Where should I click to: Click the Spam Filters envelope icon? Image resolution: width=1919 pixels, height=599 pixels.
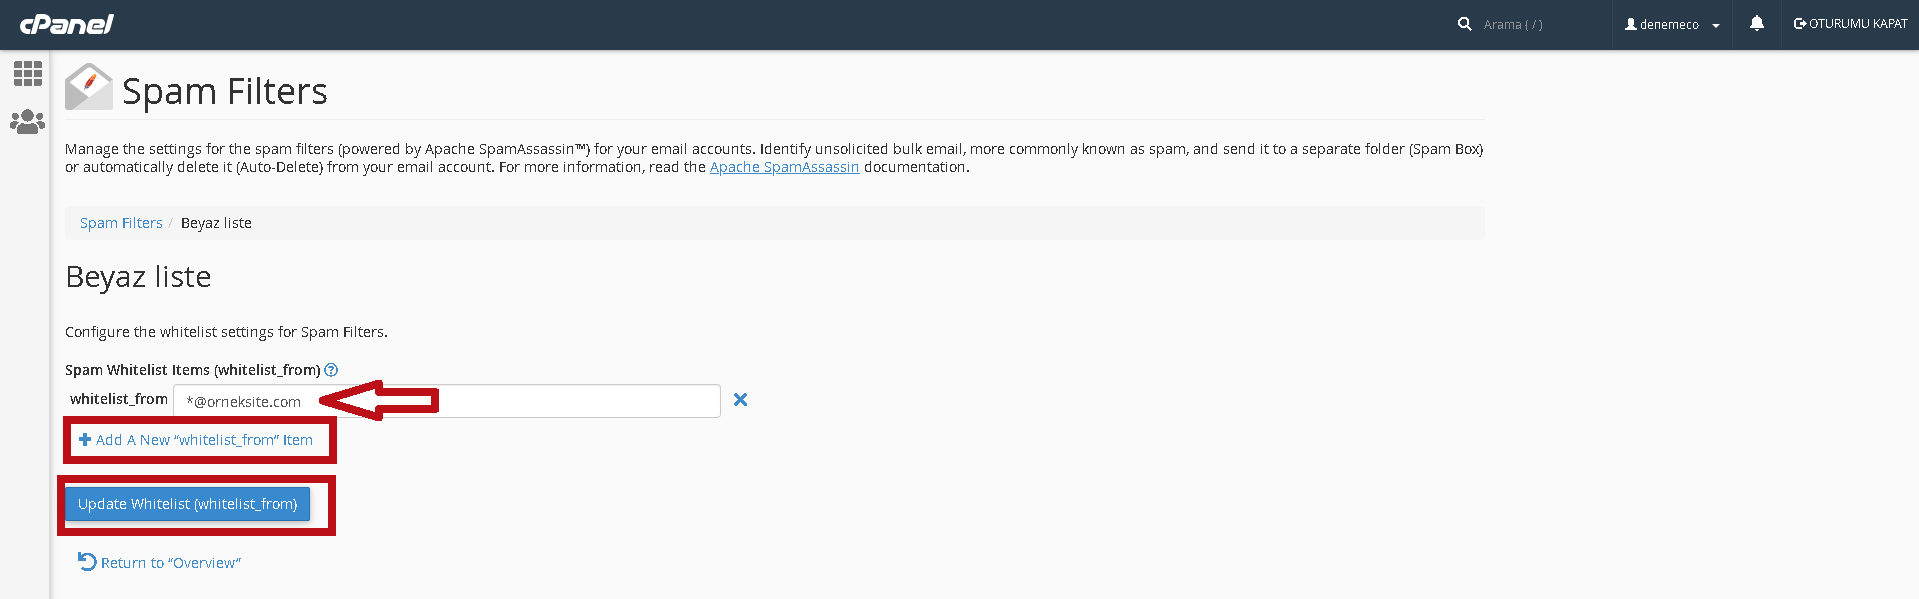tap(88, 87)
